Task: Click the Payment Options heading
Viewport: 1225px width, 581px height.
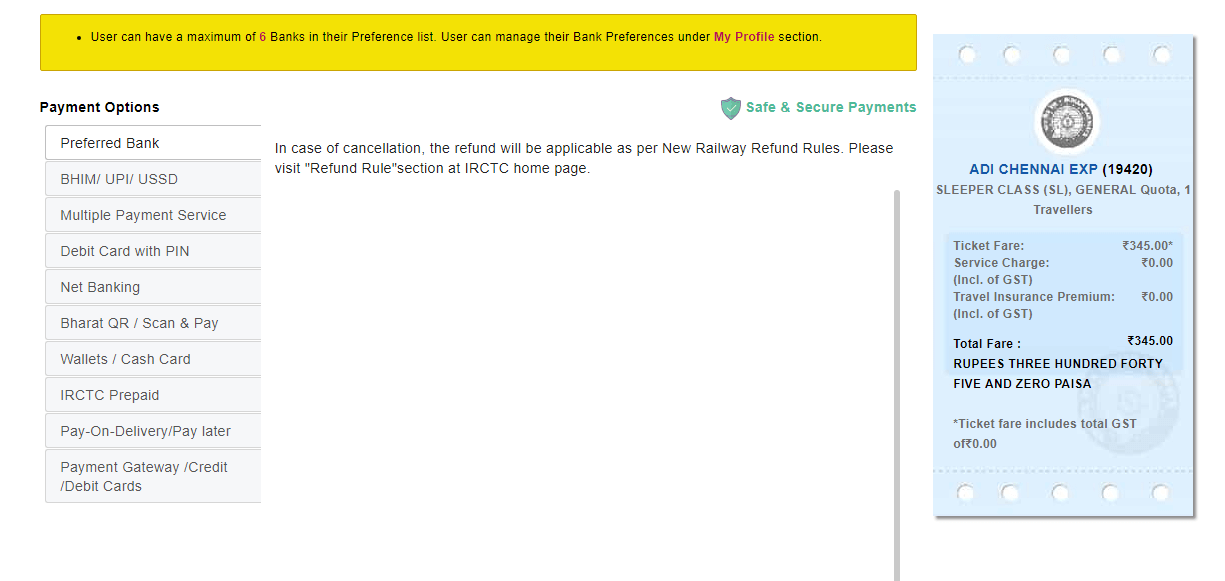Action: coord(99,107)
